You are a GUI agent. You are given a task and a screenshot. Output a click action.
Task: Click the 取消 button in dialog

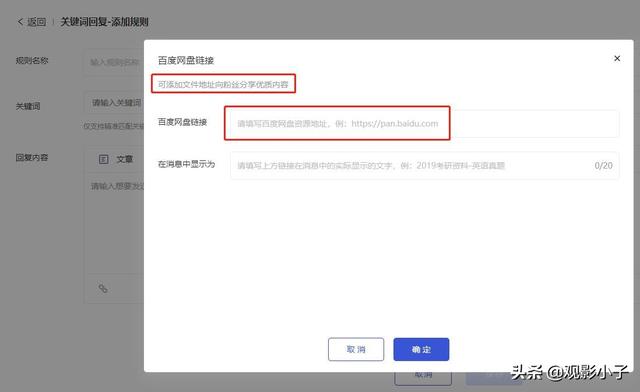(x=356, y=350)
